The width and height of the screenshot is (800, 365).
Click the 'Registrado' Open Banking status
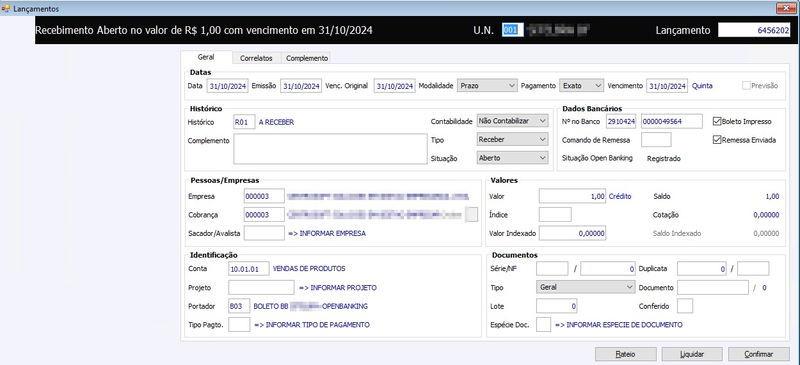click(664, 159)
